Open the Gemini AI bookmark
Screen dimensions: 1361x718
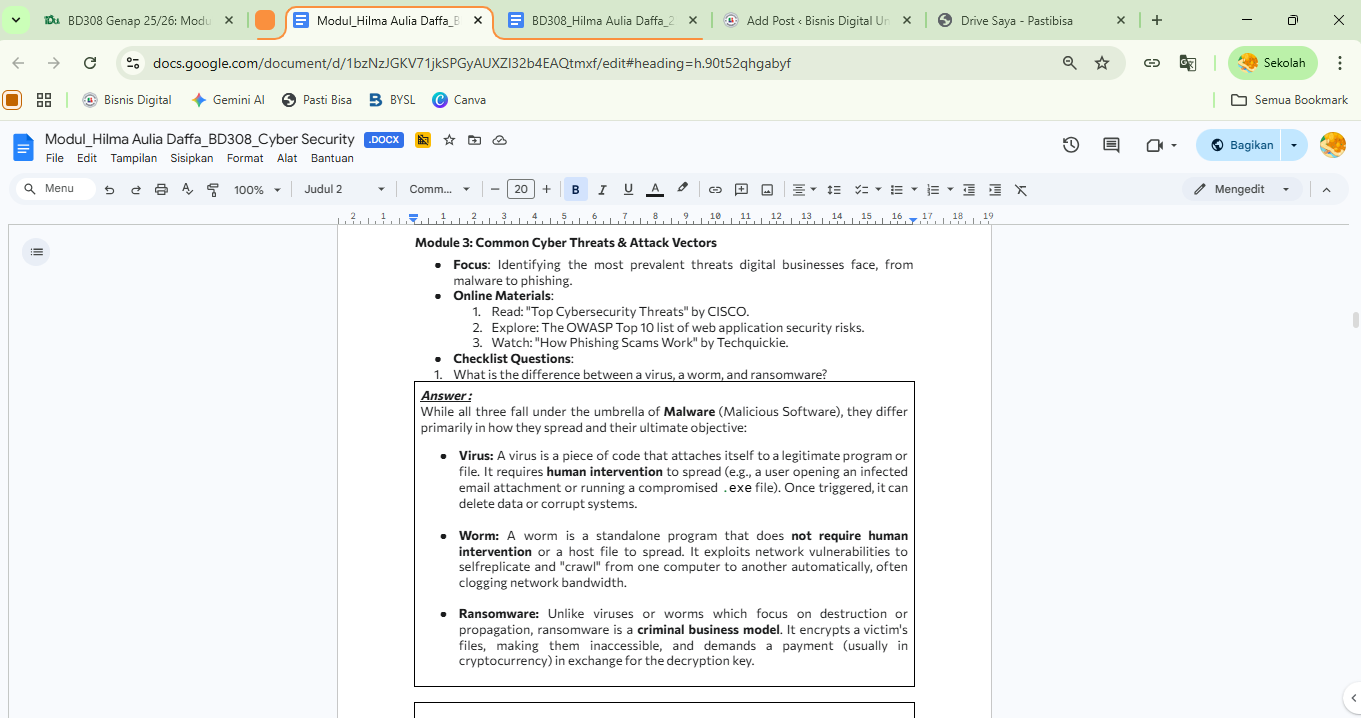coord(228,100)
